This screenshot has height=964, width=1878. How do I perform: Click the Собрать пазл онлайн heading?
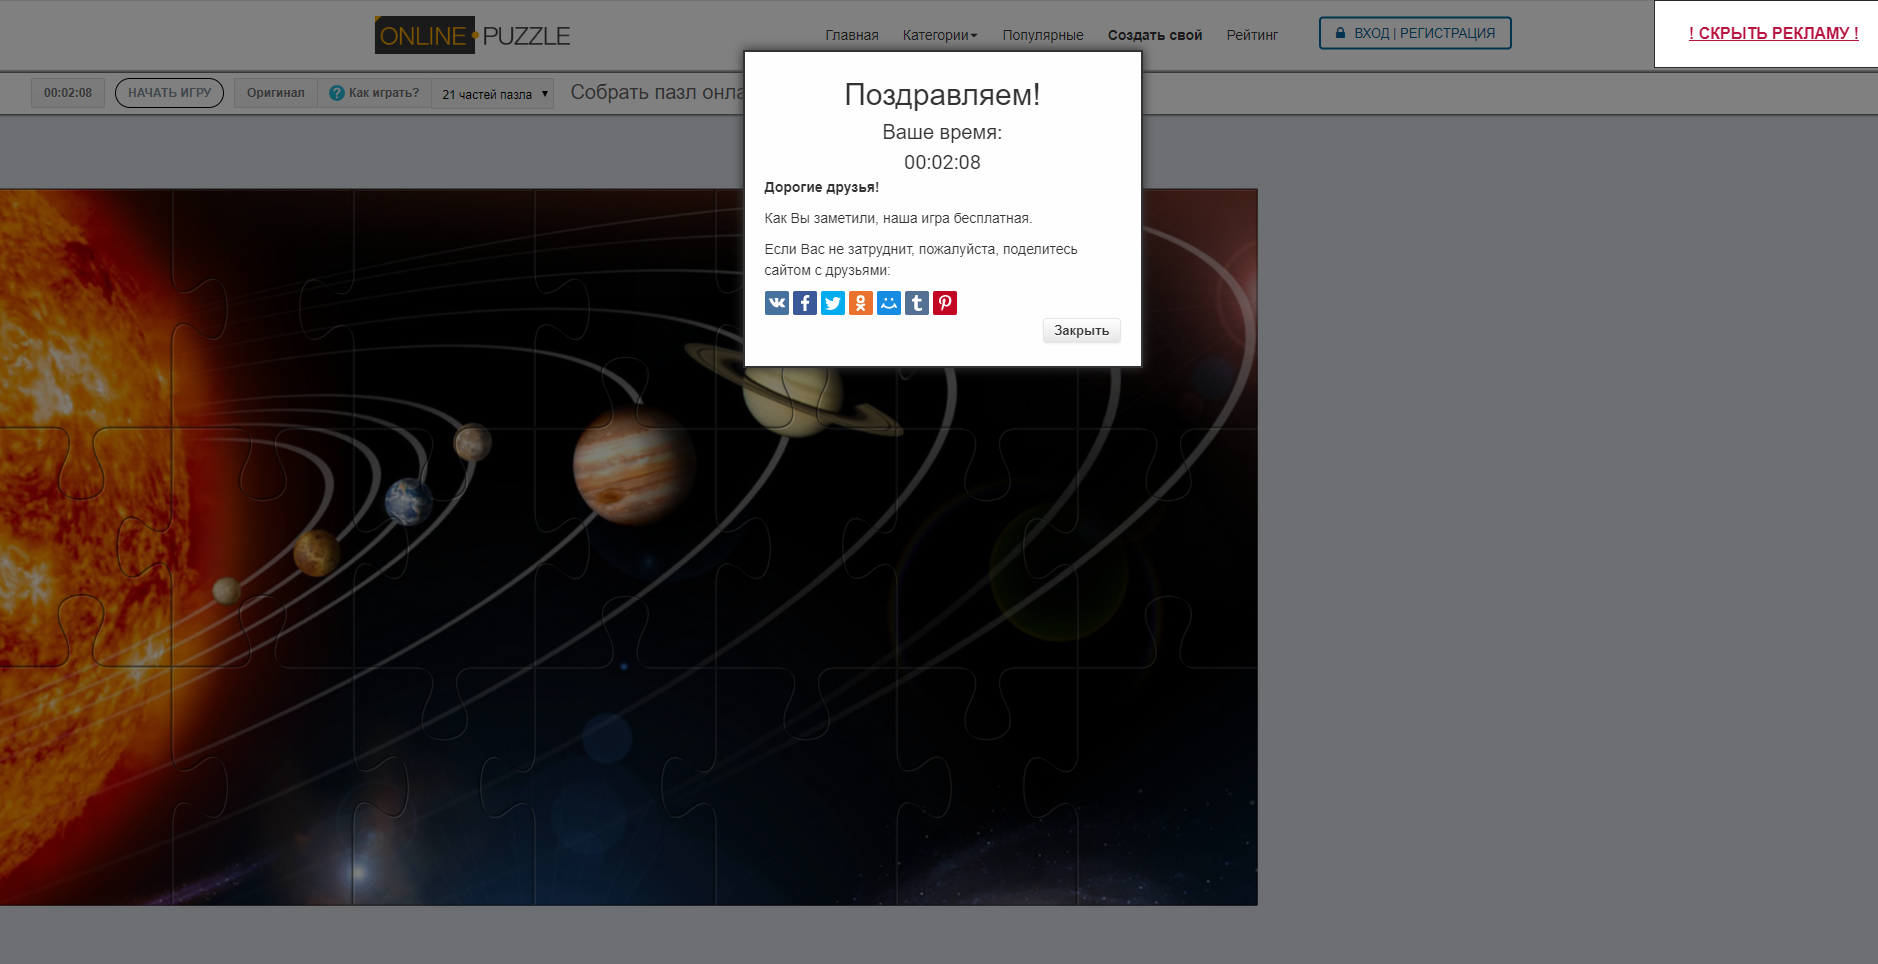(657, 92)
